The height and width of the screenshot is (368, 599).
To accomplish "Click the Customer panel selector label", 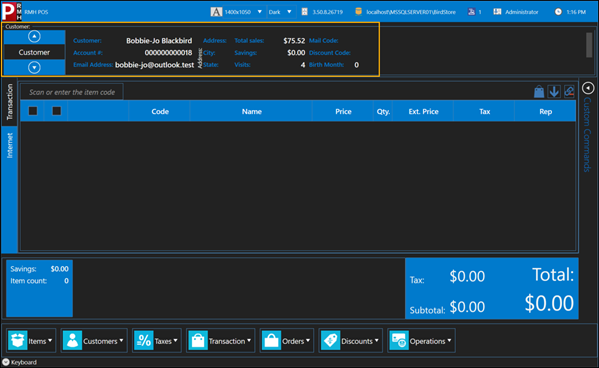I will click(x=34, y=52).
